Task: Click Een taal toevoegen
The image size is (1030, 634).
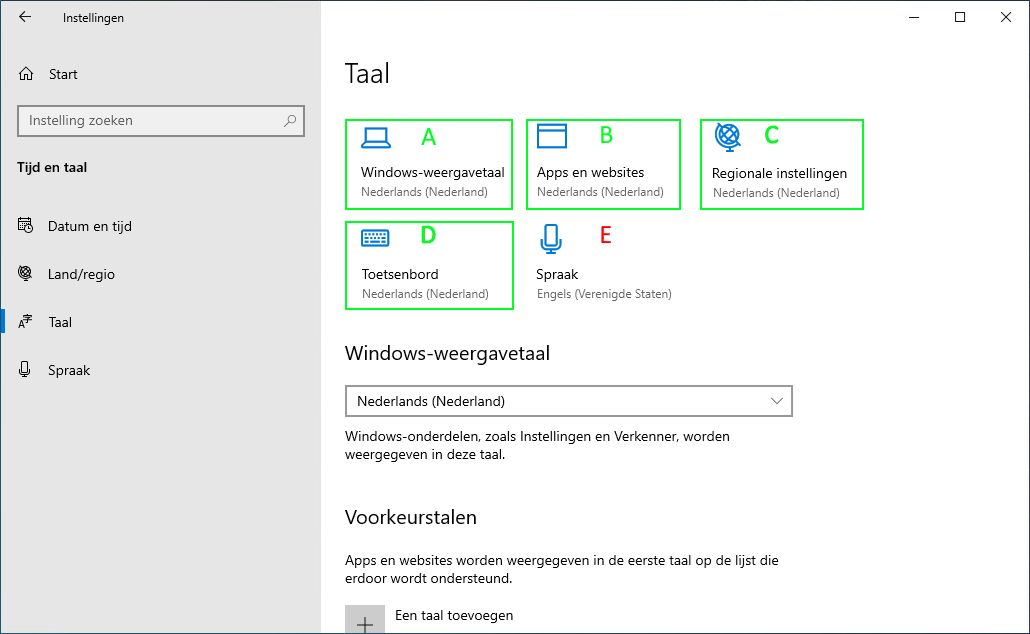Action: [x=454, y=615]
